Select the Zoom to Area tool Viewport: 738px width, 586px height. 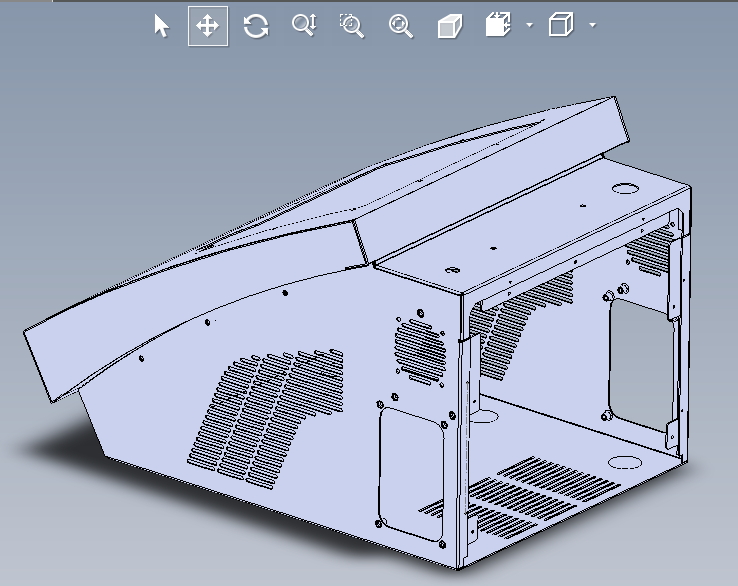click(352, 26)
